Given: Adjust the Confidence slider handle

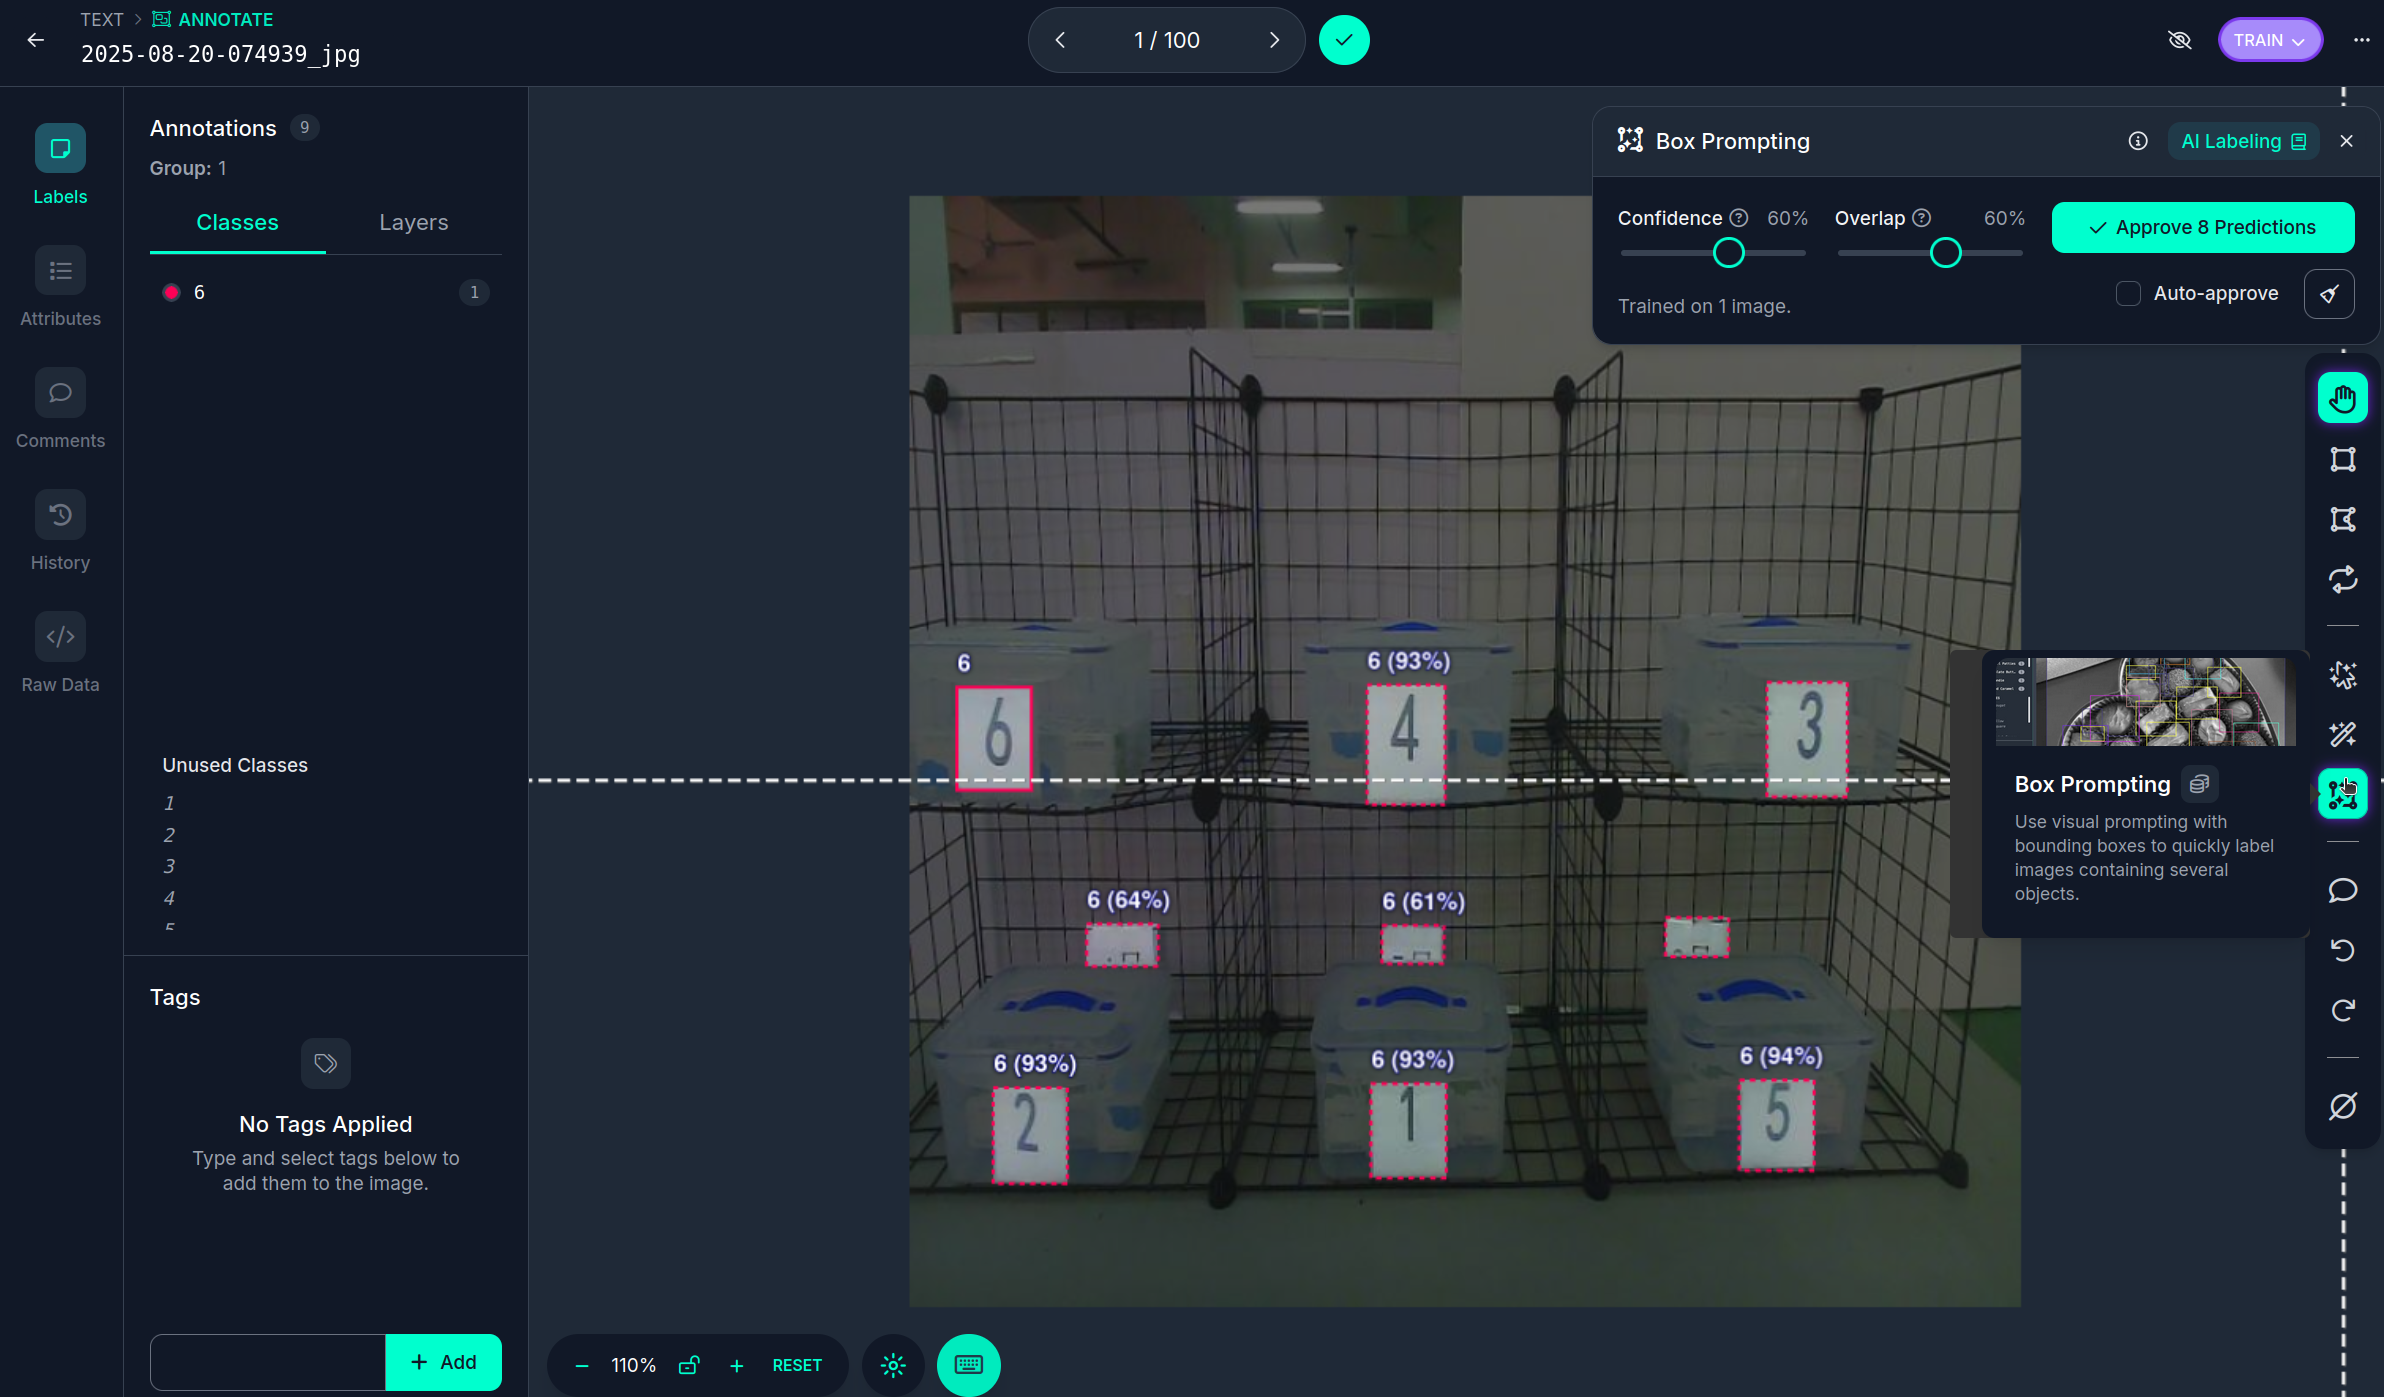Looking at the screenshot, I should point(1728,253).
